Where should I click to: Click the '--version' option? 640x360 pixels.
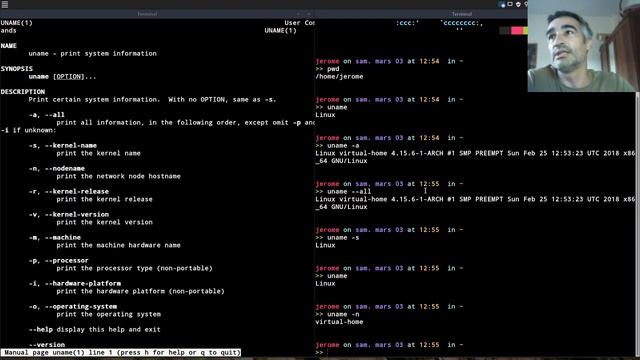point(47,344)
